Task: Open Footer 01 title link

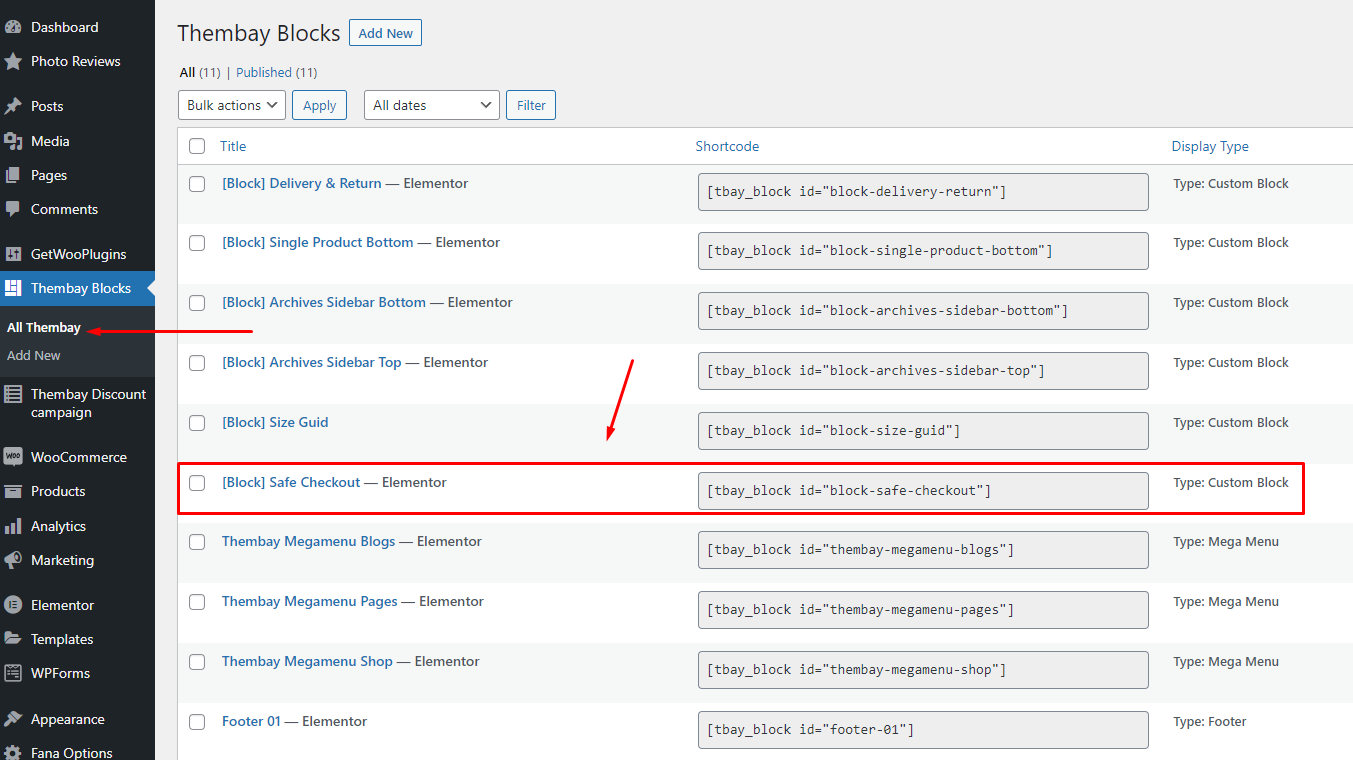Action: point(251,721)
